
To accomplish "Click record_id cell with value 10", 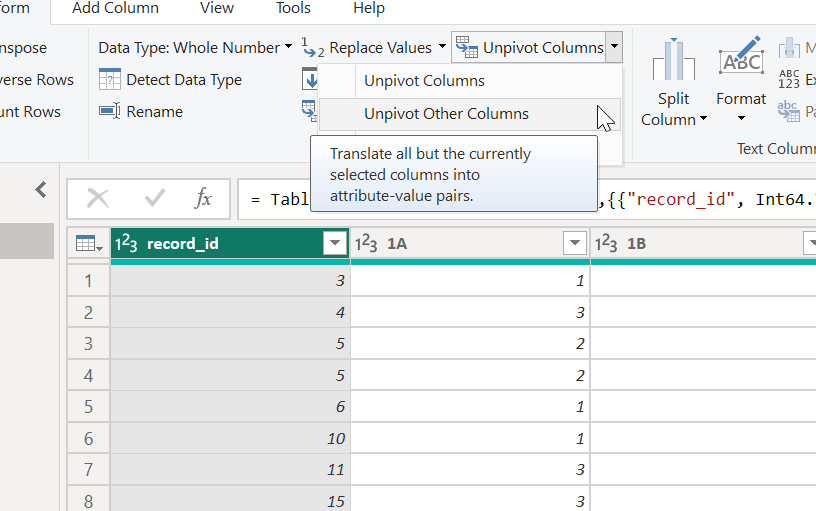I will pos(230,439).
